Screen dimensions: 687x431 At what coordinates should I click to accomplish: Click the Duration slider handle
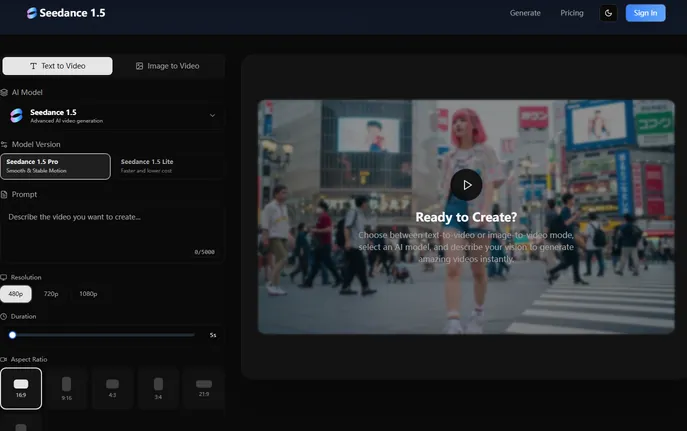click(13, 335)
